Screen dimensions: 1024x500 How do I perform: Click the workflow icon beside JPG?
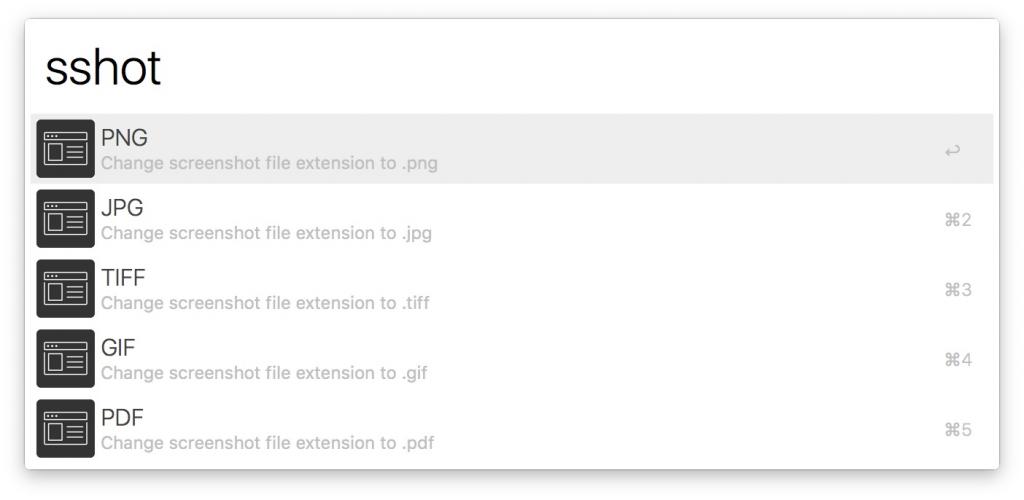[66, 219]
